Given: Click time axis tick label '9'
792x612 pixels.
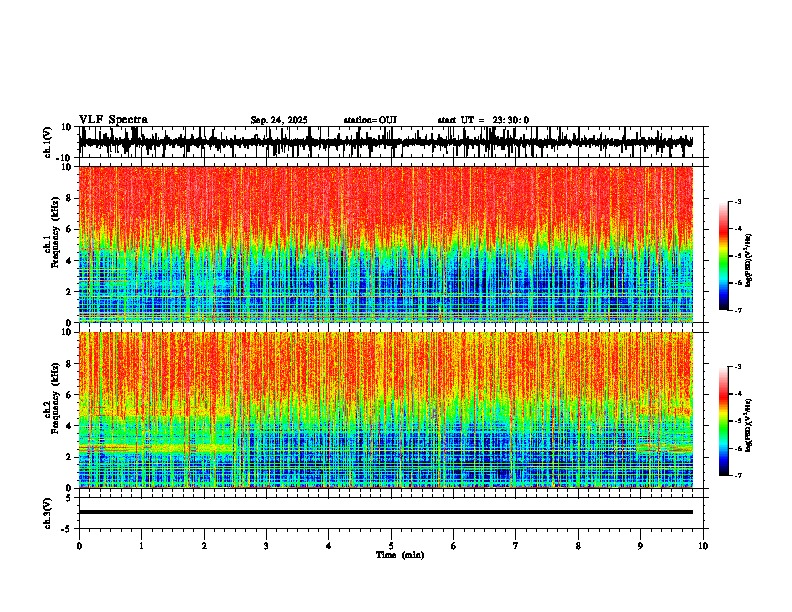Looking at the screenshot, I should pos(640,546).
